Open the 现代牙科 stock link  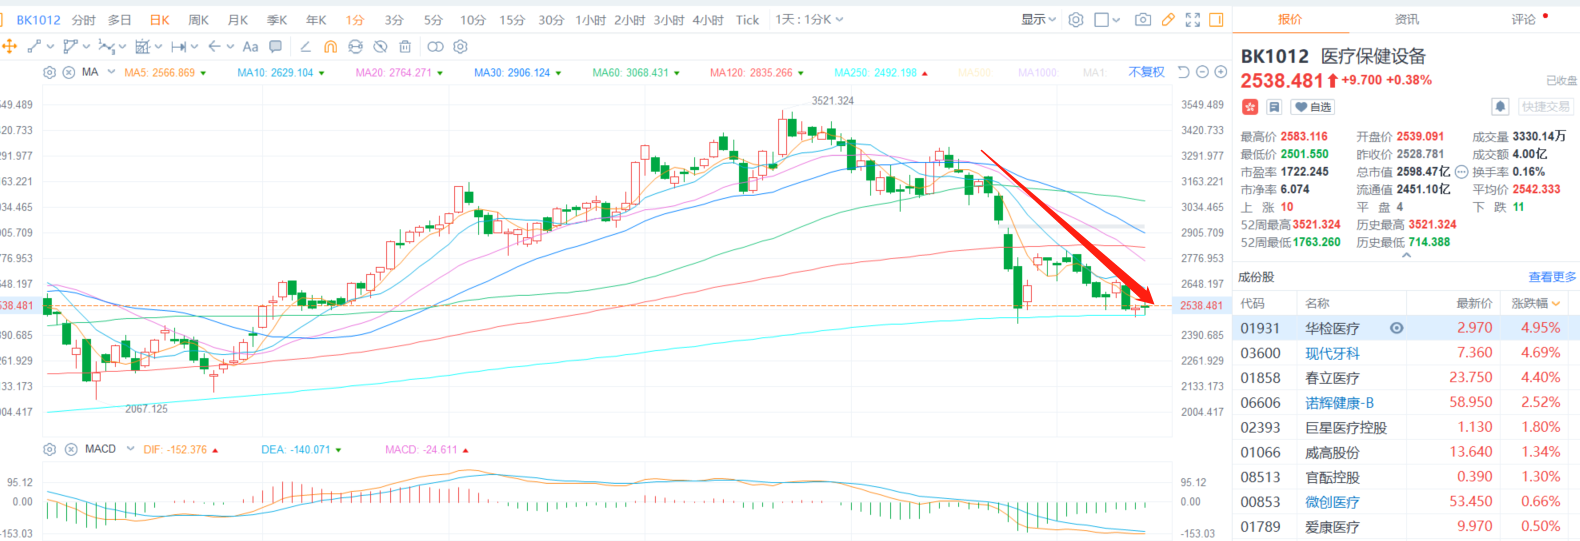click(x=1332, y=353)
